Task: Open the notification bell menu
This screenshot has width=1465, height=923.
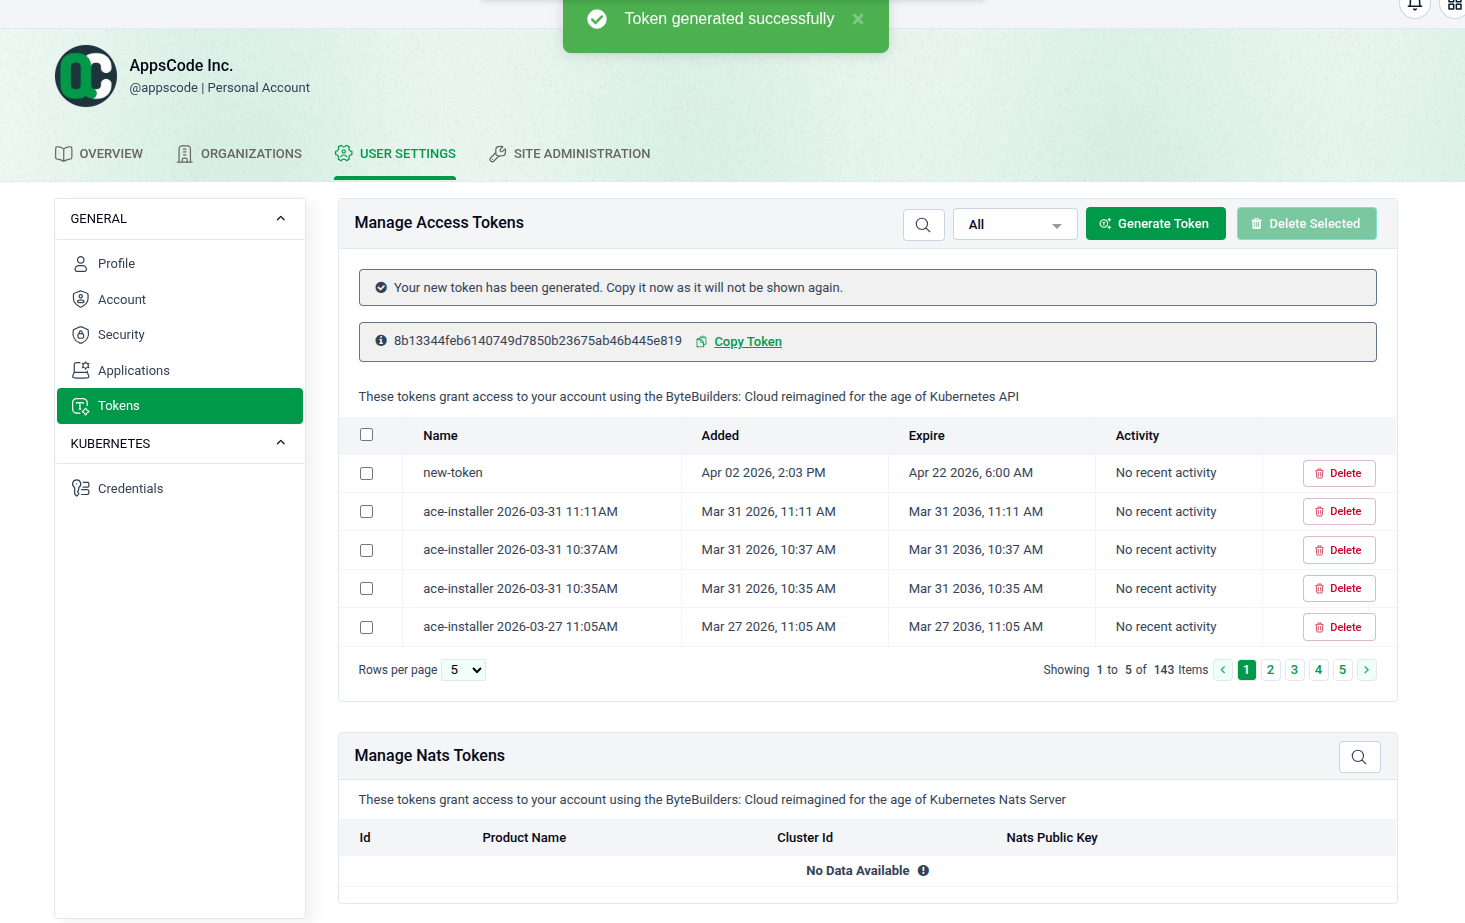Action: (x=1415, y=6)
